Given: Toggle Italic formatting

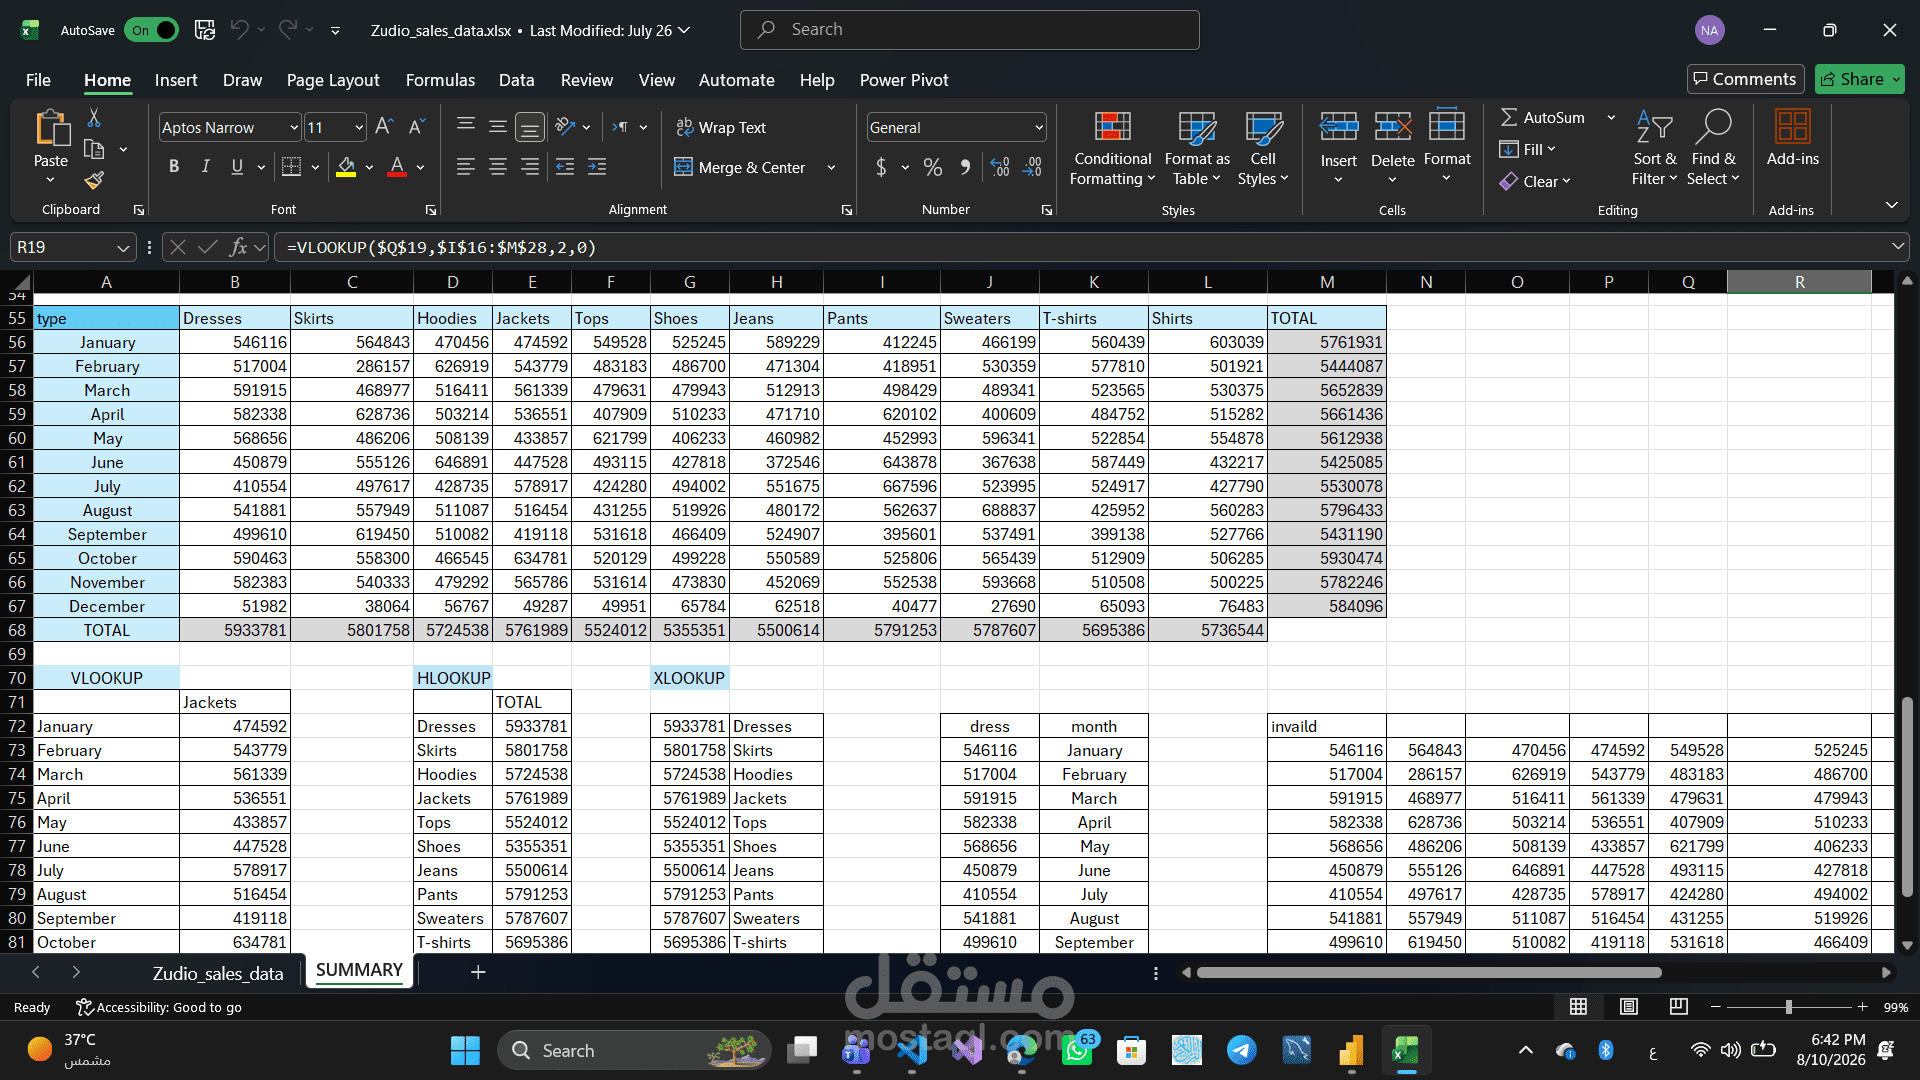Looking at the screenshot, I should tap(205, 167).
